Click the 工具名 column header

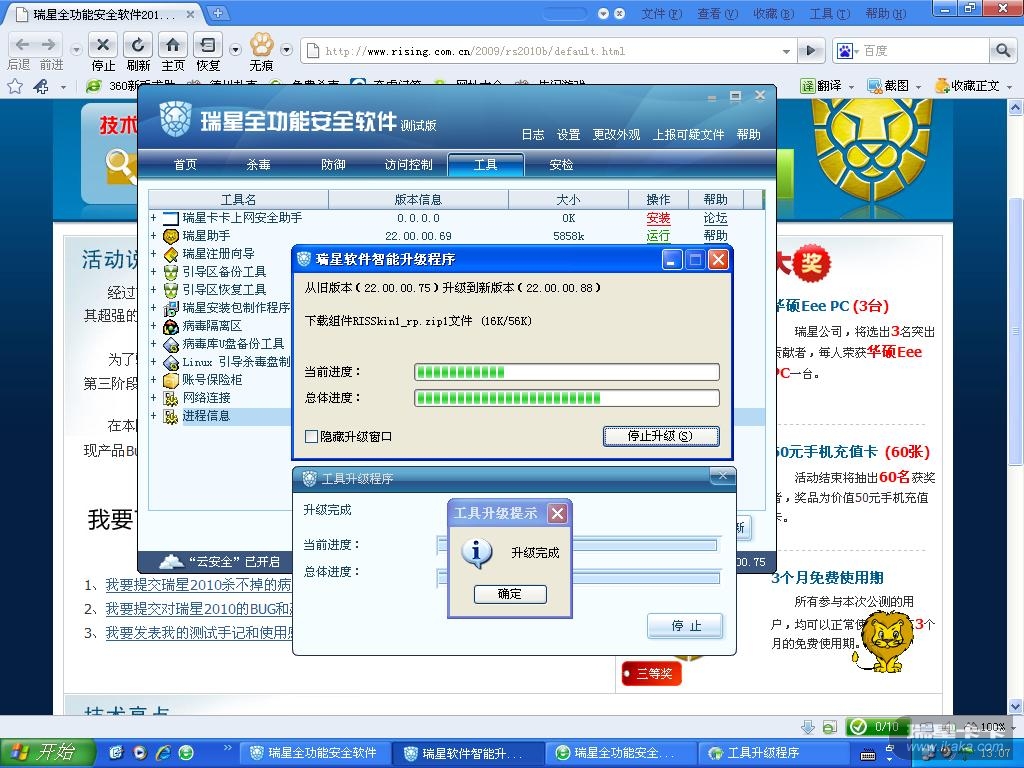[x=238, y=199]
